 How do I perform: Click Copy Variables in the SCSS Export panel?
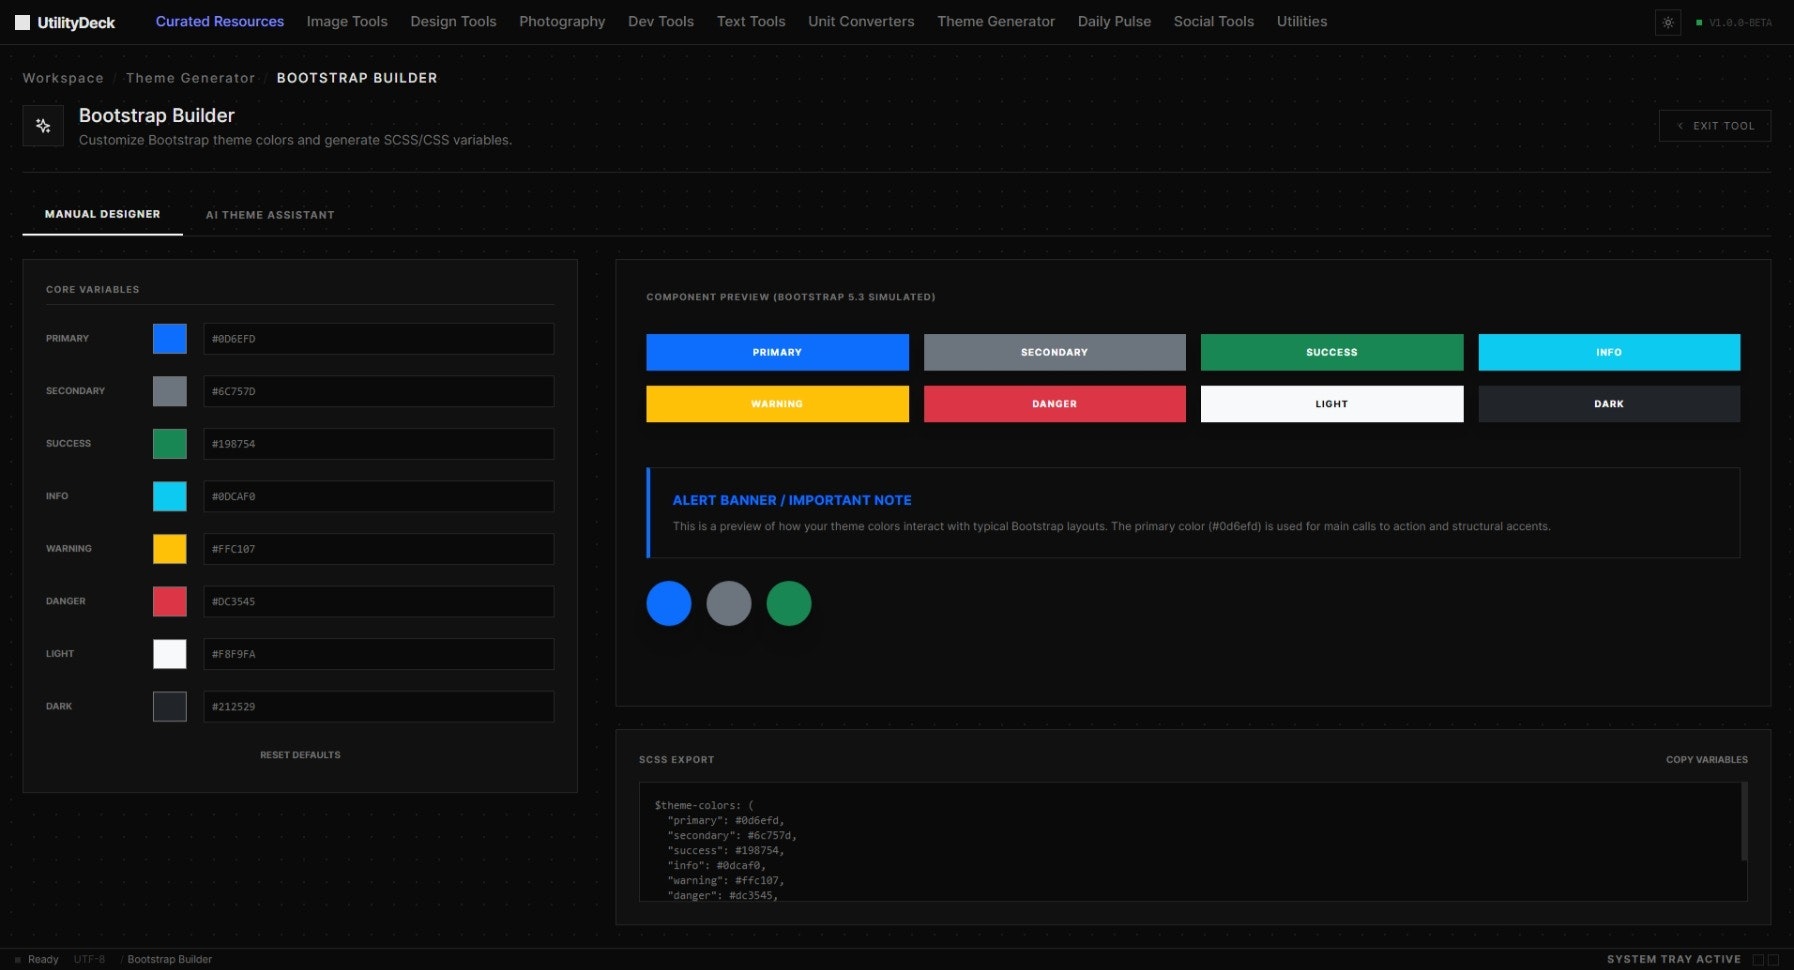pyautogui.click(x=1707, y=759)
